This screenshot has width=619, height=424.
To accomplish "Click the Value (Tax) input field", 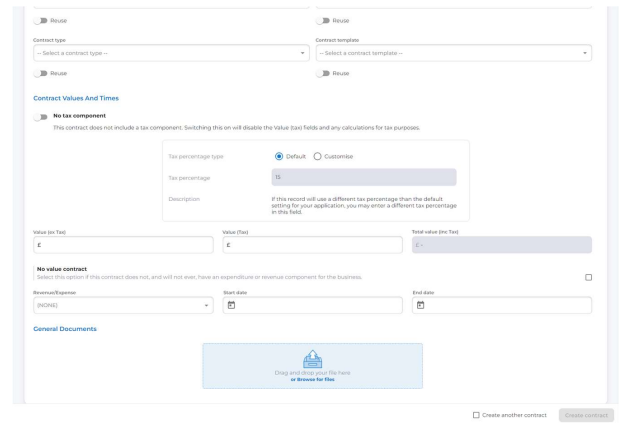I will coord(312,245).
